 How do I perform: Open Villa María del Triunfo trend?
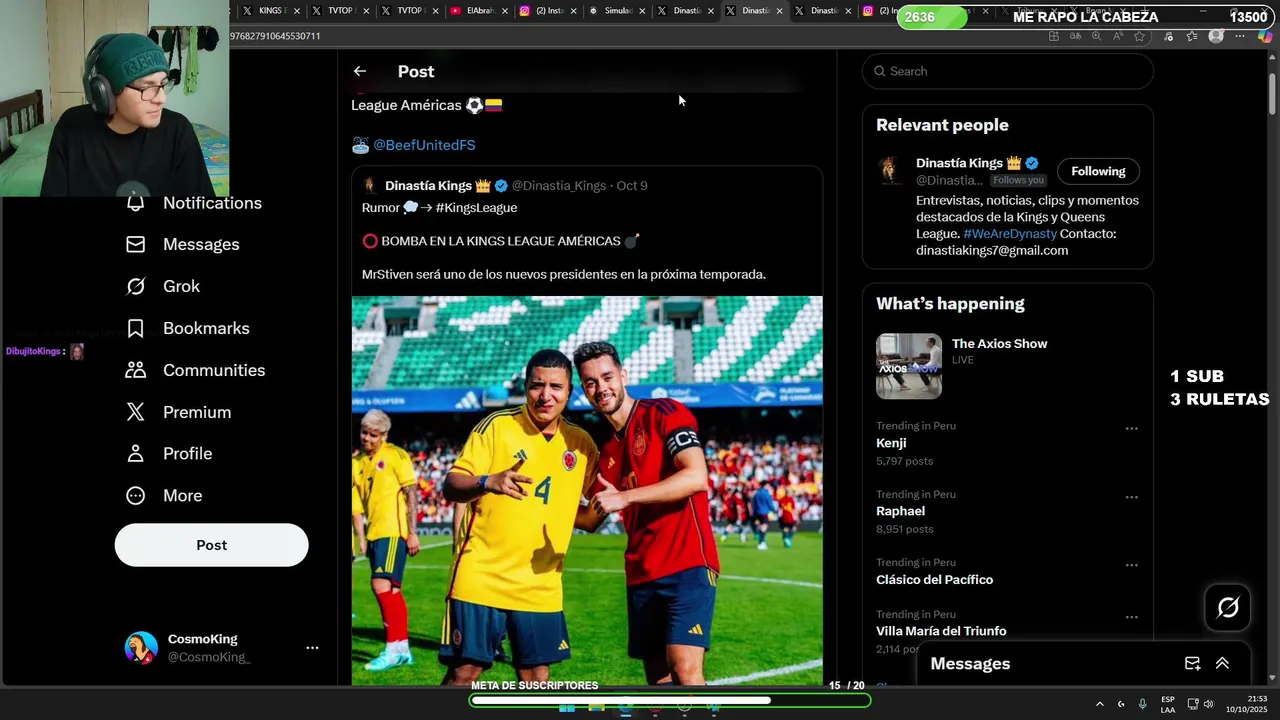click(941, 631)
